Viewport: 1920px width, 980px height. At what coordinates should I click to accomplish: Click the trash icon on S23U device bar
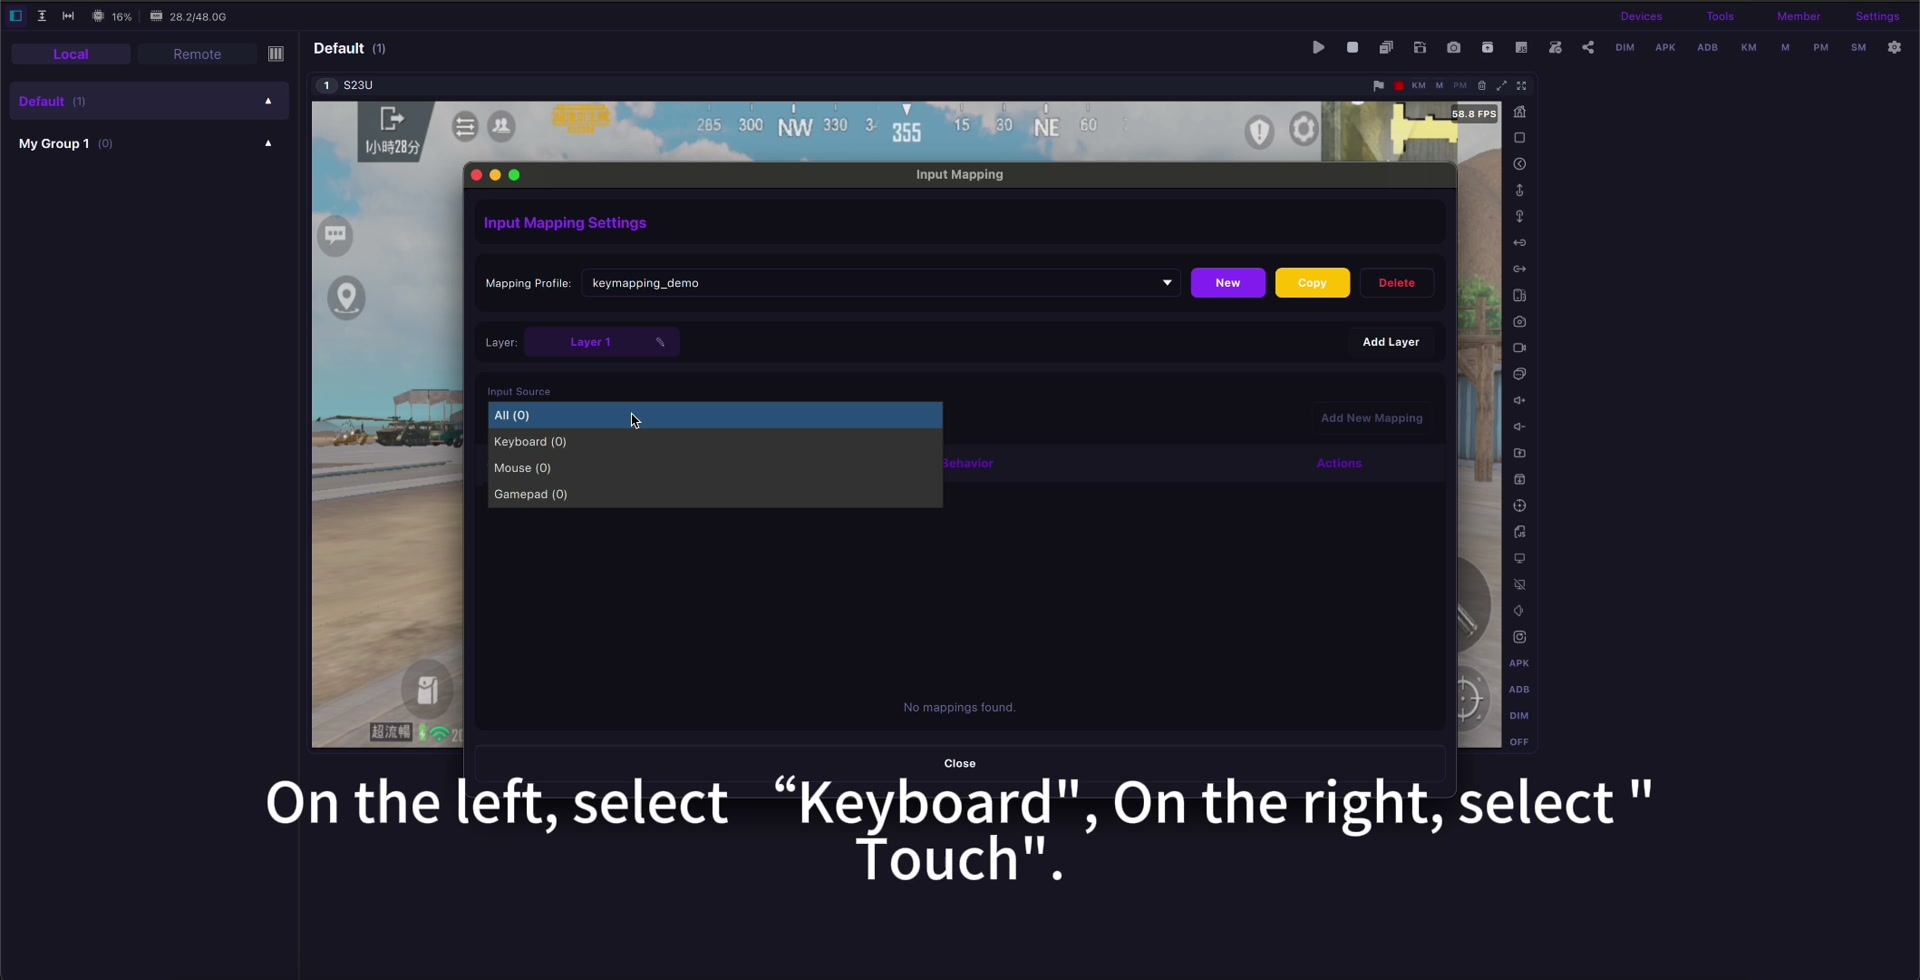pos(1481,86)
